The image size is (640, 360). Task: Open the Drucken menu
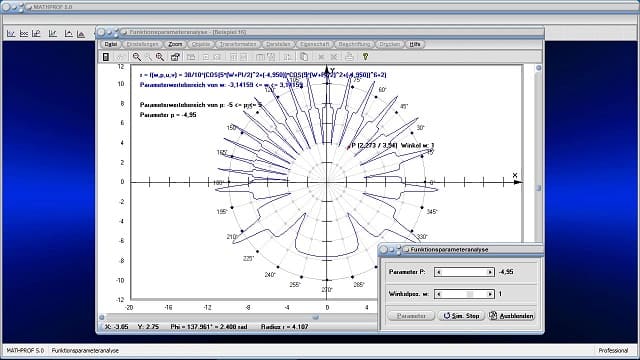coord(389,44)
